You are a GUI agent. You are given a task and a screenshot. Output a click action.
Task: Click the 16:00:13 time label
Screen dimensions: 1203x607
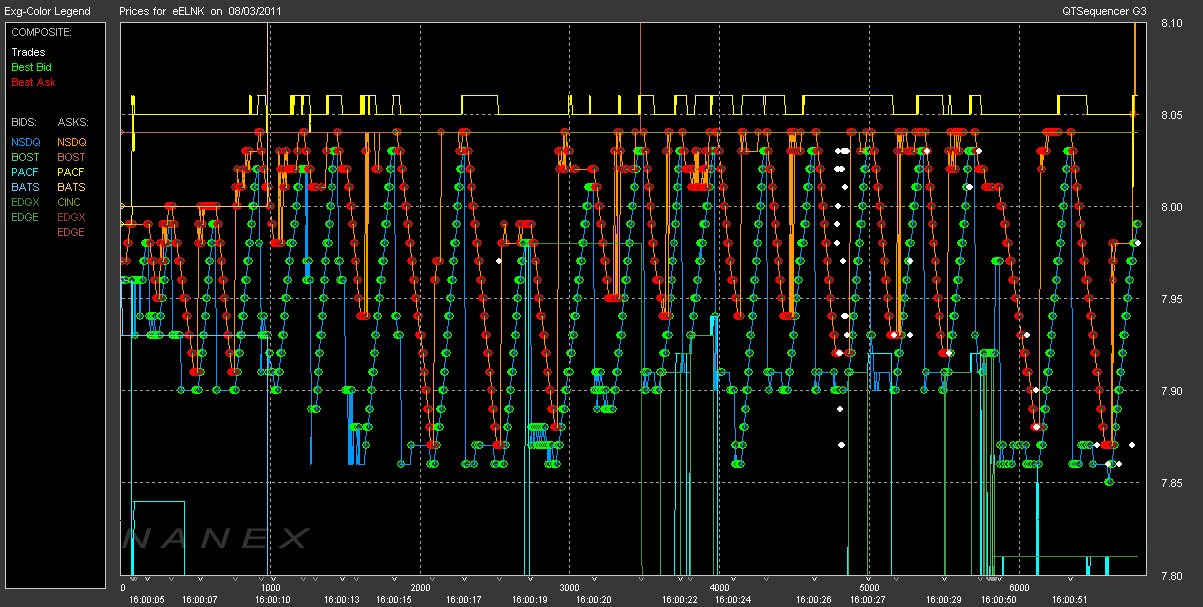(342, 600)
